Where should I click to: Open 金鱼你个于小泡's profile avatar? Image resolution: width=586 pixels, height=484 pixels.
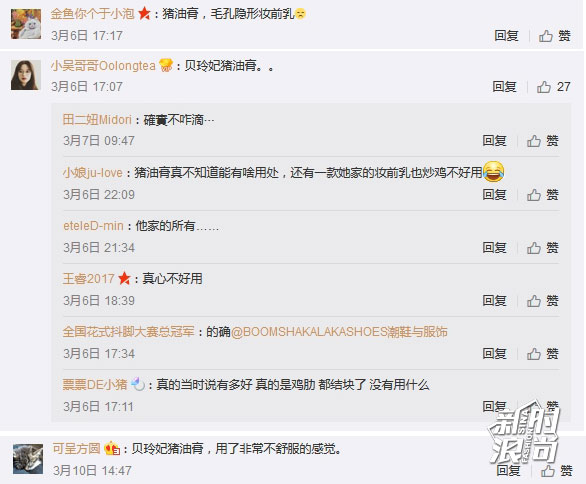click(x=26, y=24)
